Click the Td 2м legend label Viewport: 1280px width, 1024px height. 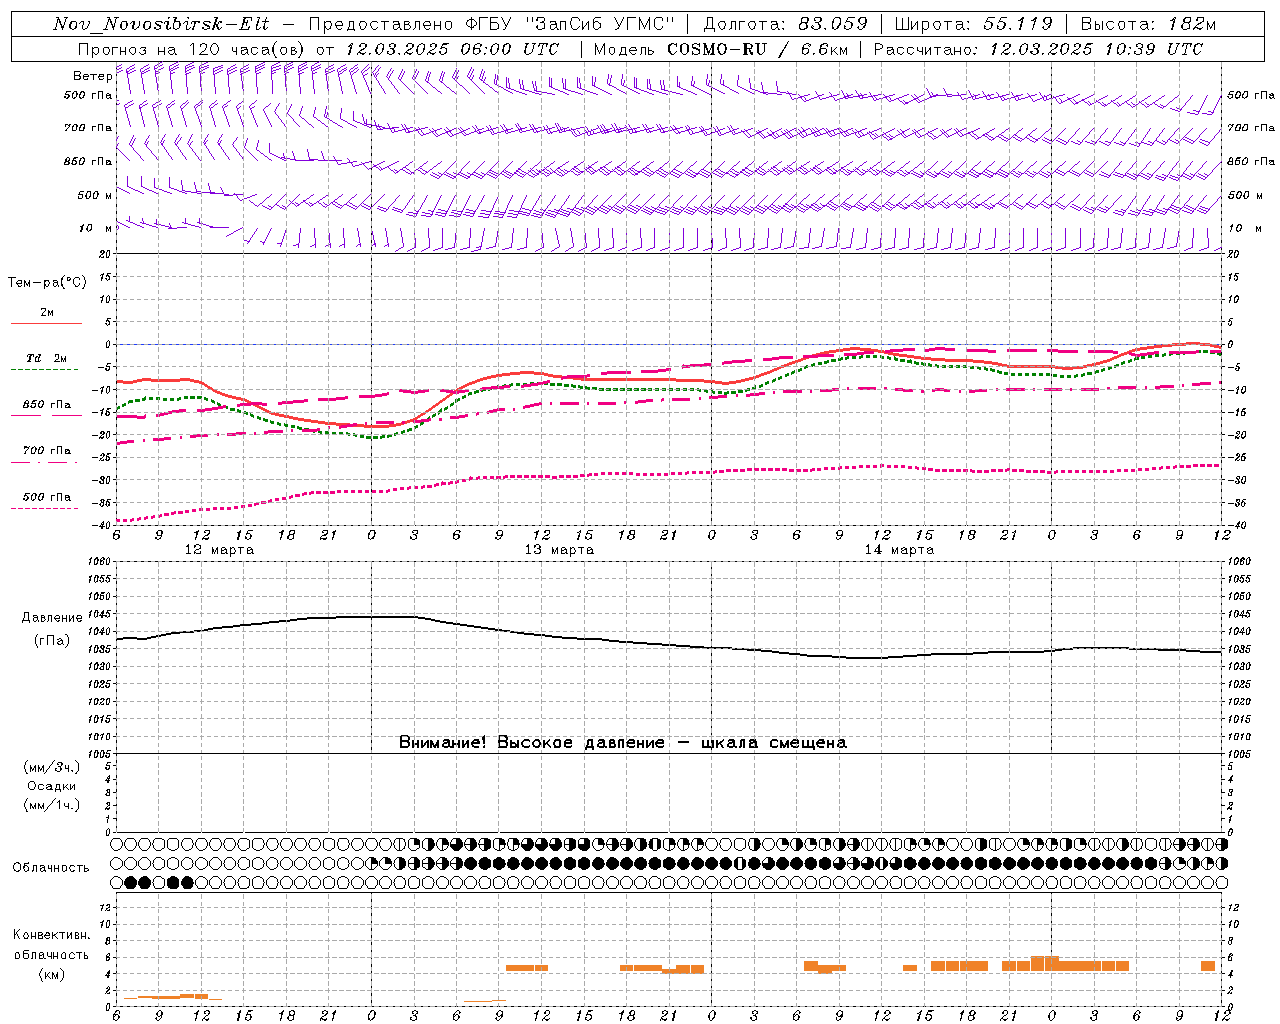(x=47, y=358)
